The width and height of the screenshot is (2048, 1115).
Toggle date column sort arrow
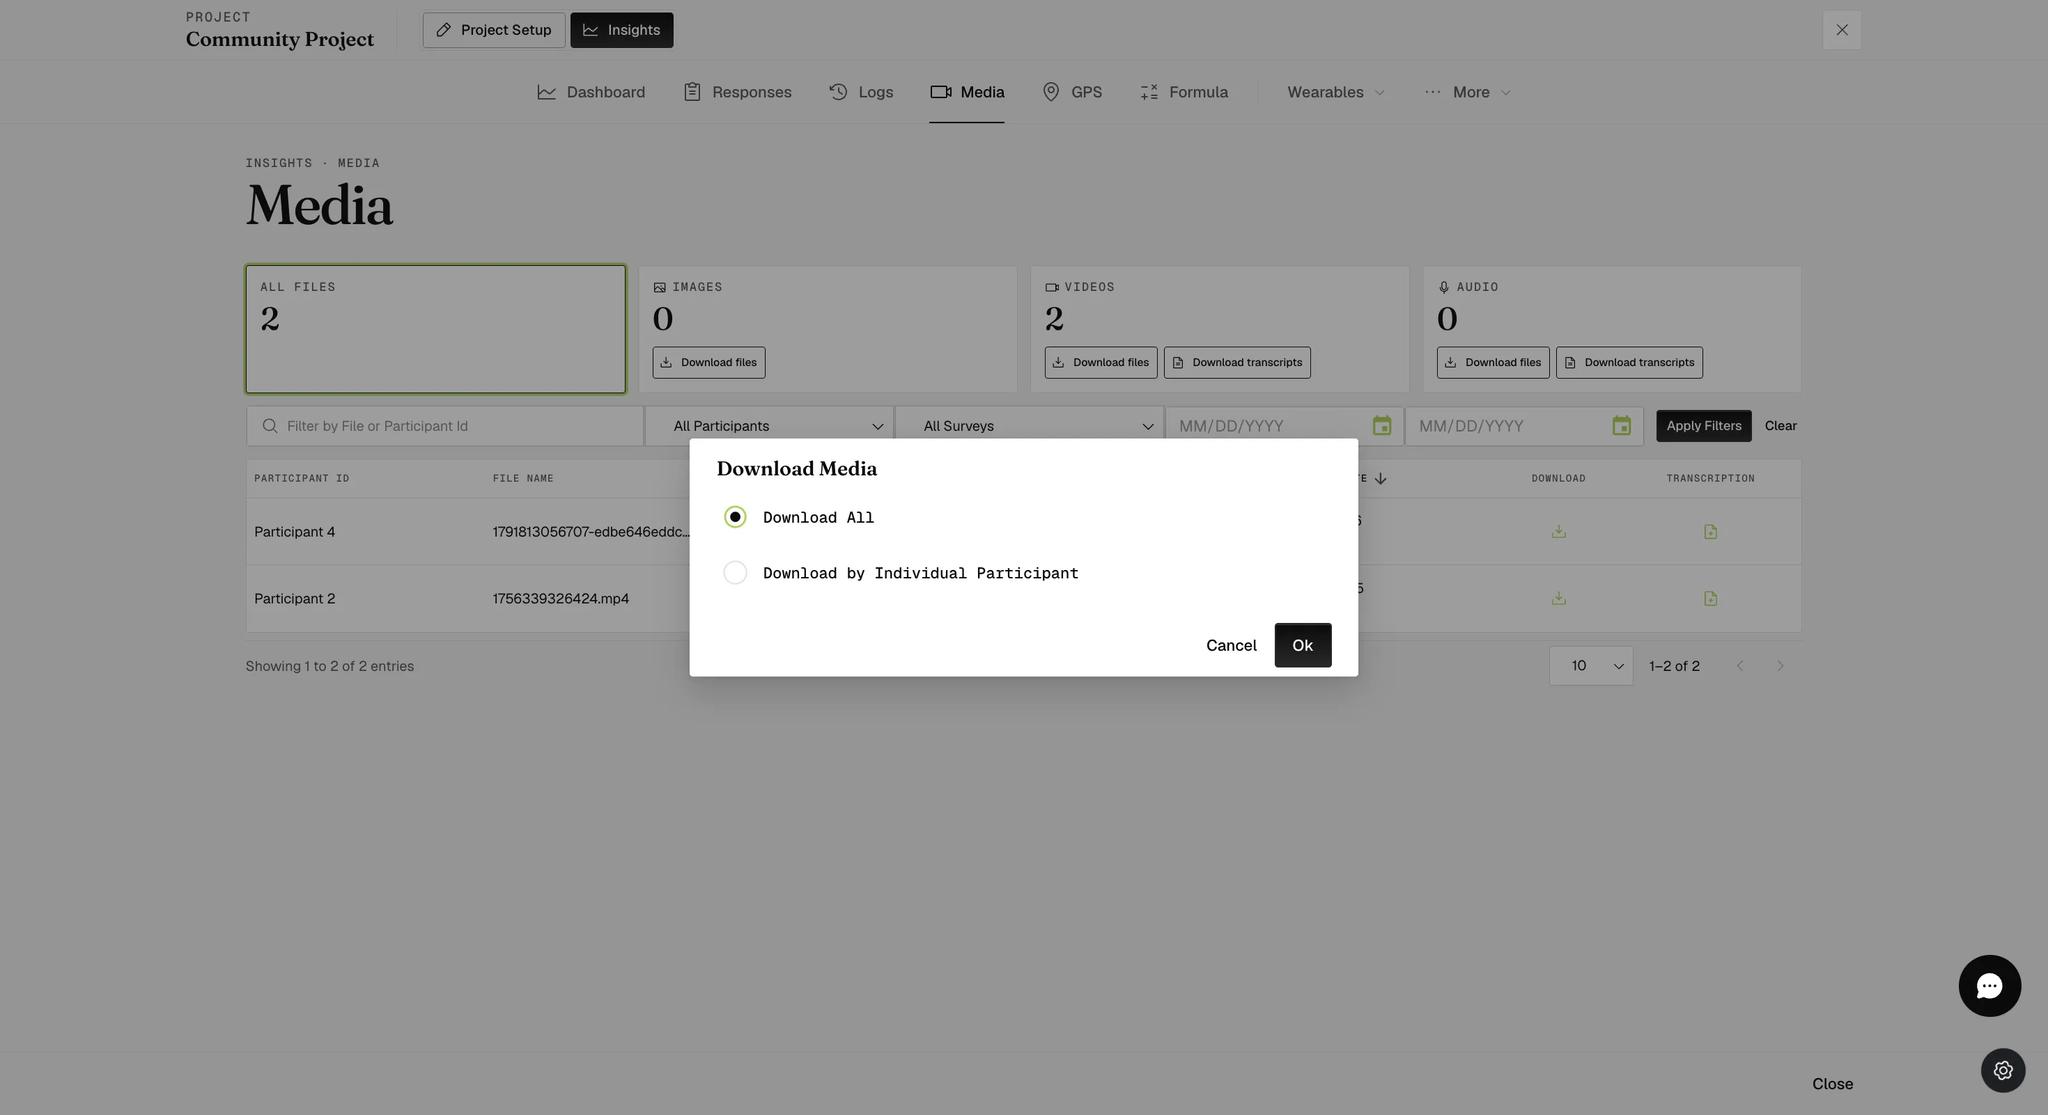click(x=1380, y=479)
